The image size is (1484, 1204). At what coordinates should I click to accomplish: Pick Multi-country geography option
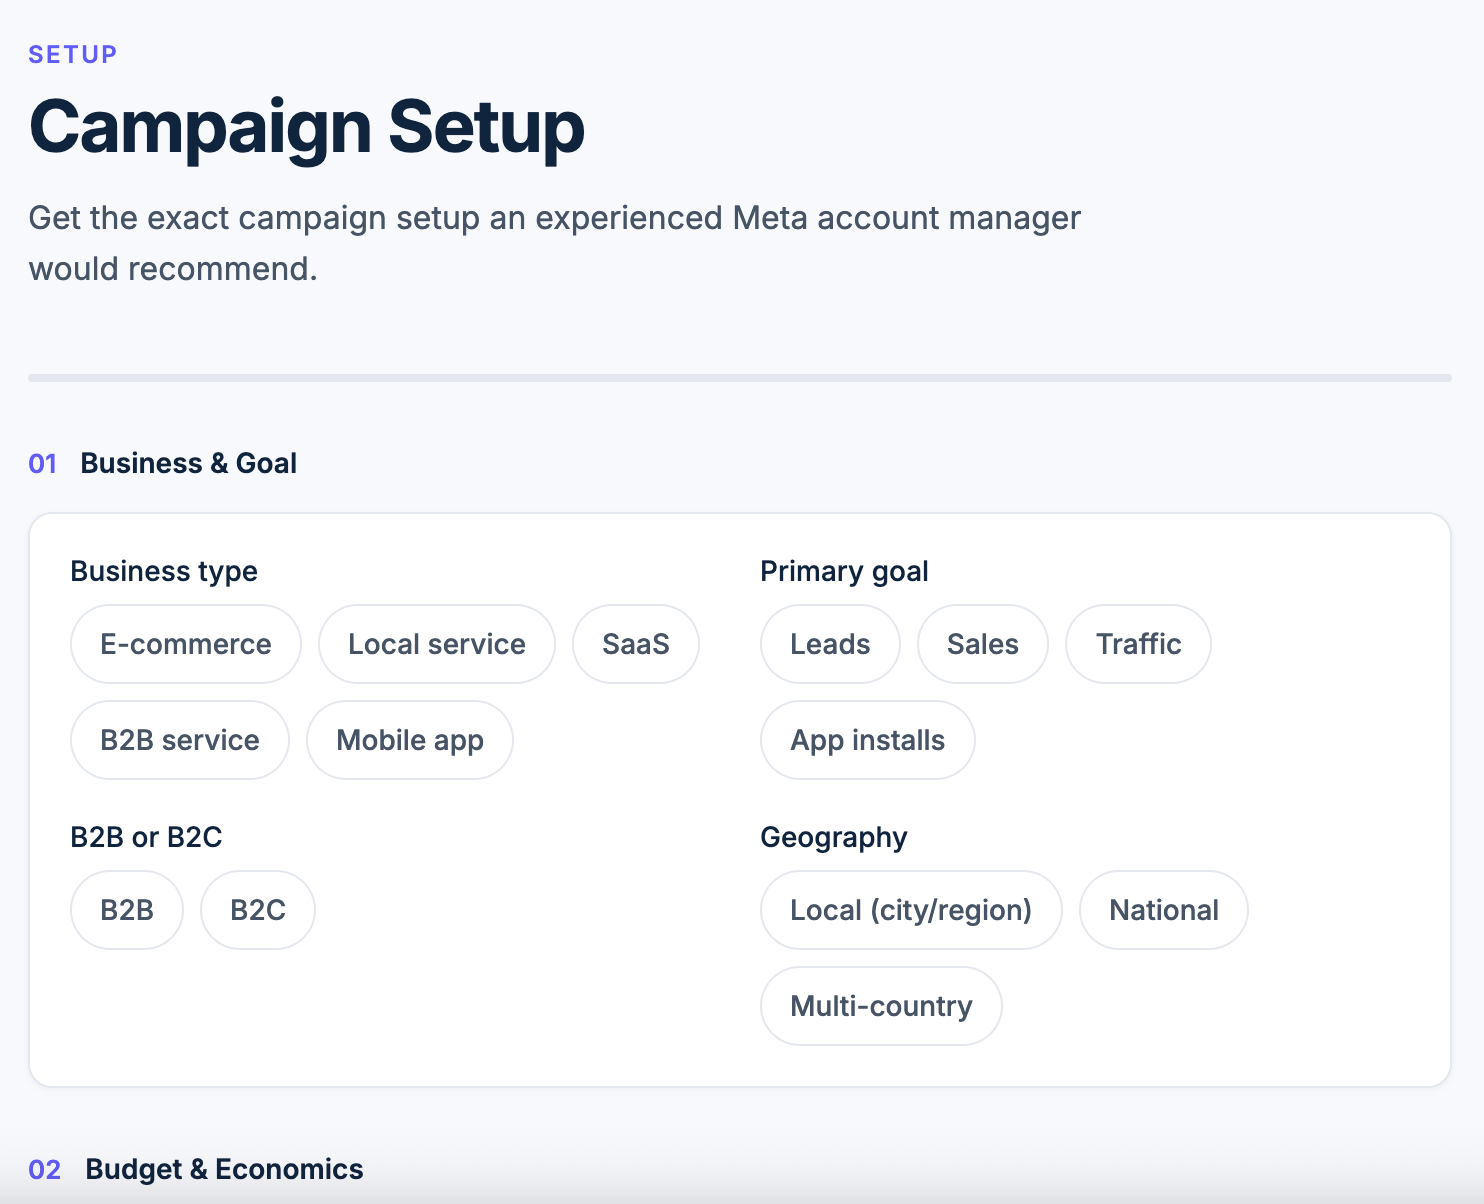881,1006
